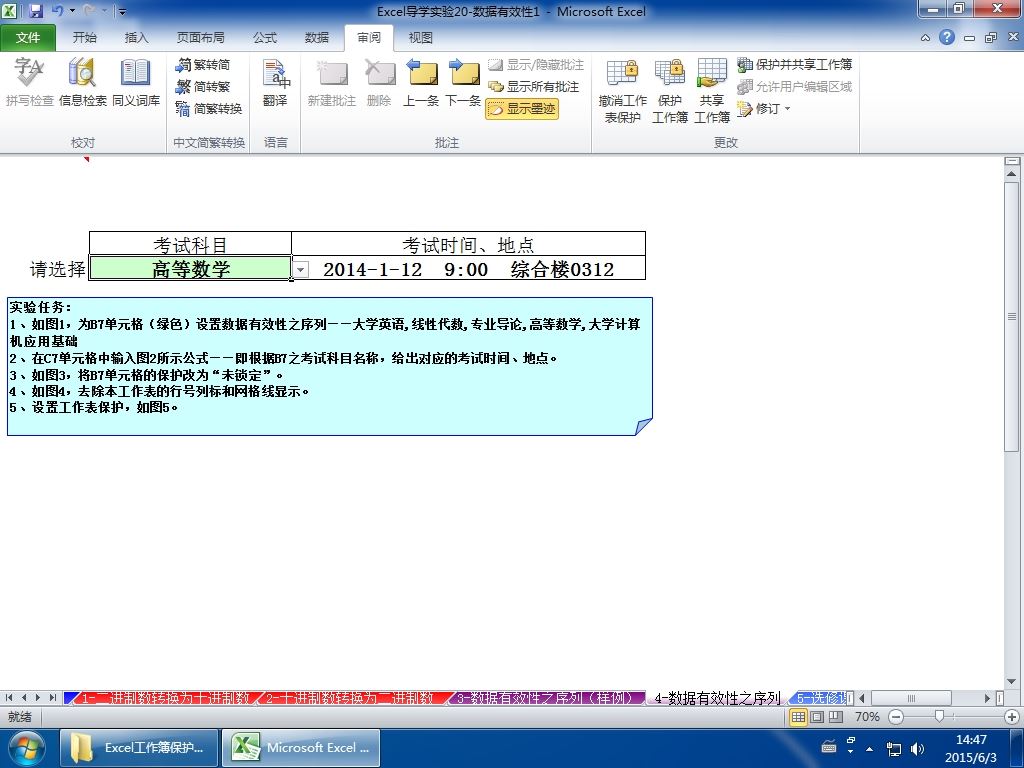This screenshot has height=768, width=1024.
Task: Click the Delete comment (删除) icon
Action: (379, 82)
